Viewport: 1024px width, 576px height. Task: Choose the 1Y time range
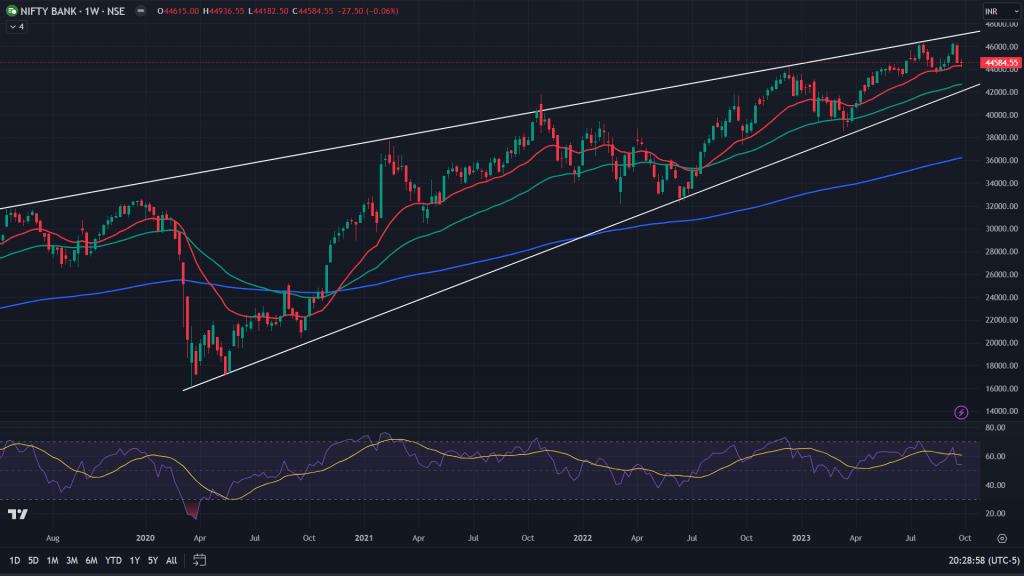134,560
